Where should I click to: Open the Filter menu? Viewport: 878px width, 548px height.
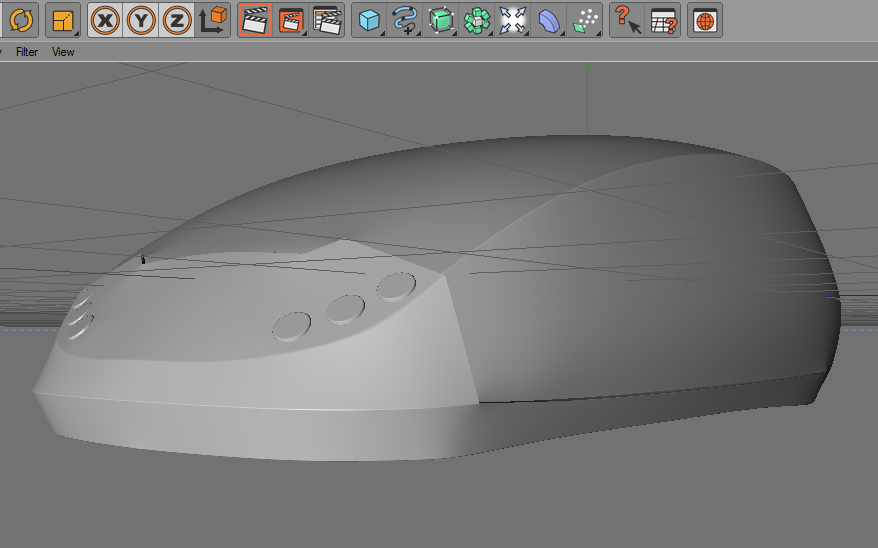click(x=27, y=52)
